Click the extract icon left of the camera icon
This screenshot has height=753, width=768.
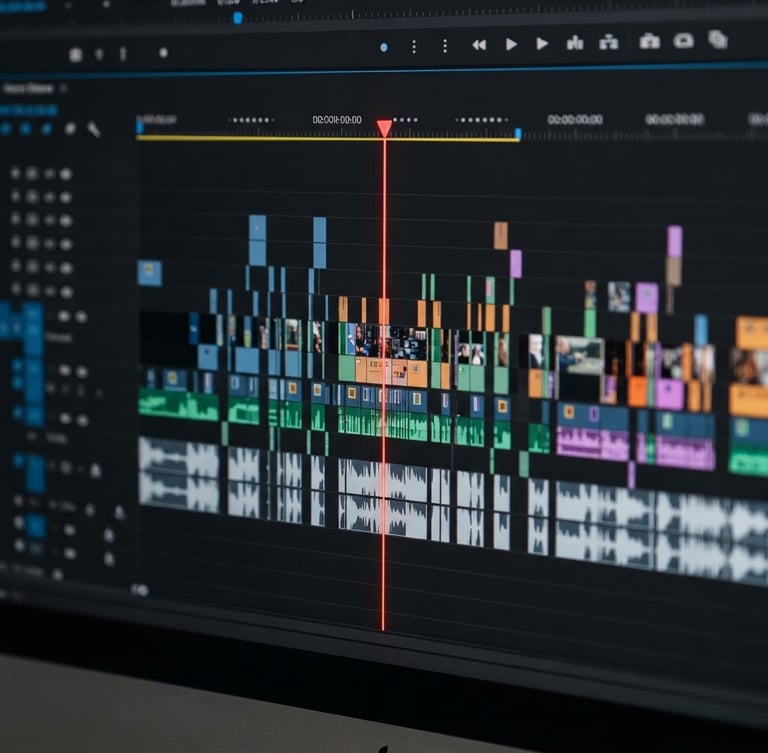[608, 42]
